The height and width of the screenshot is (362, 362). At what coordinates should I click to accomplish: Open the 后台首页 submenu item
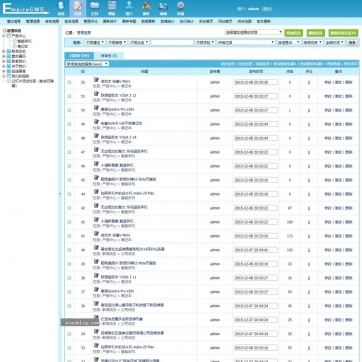click(206, 21)
